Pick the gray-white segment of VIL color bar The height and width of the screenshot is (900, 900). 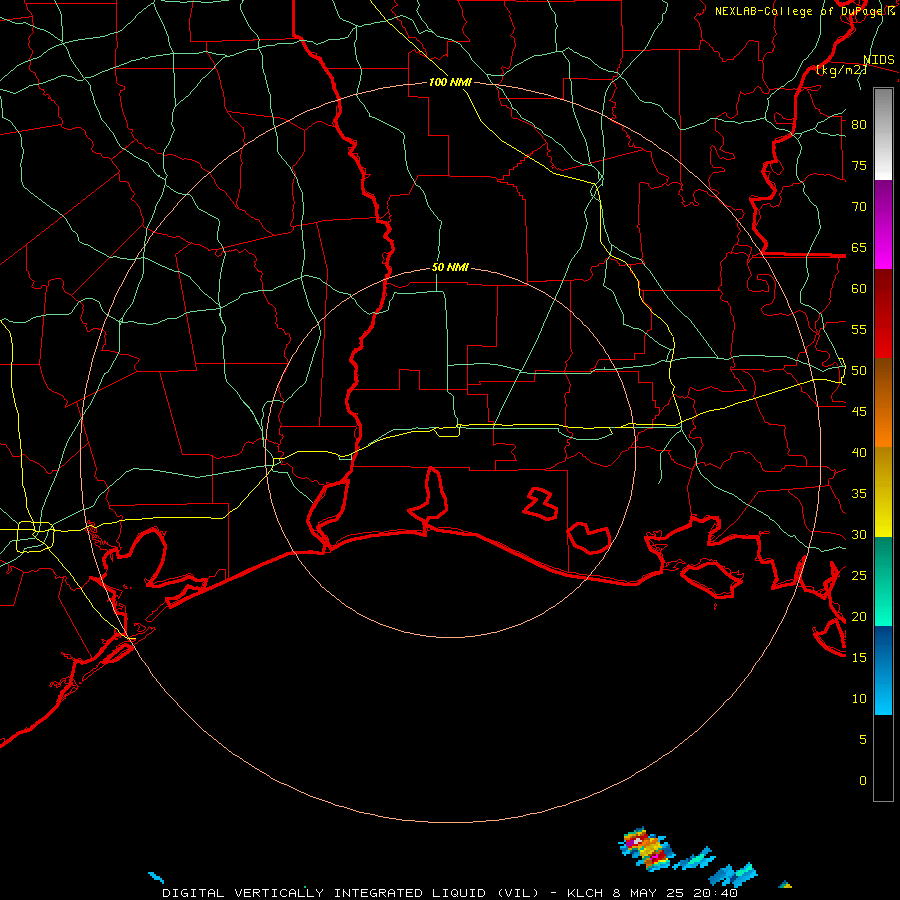pos(883,134)
